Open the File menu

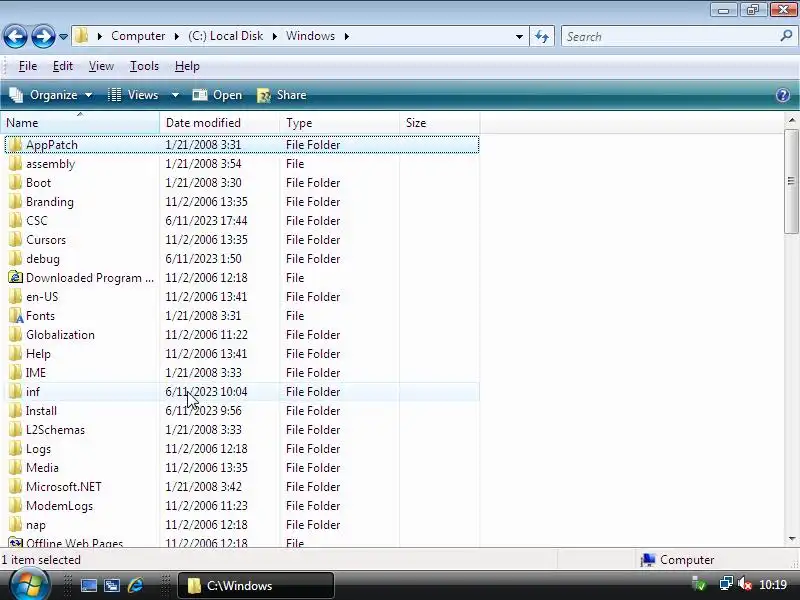[28, 66]
